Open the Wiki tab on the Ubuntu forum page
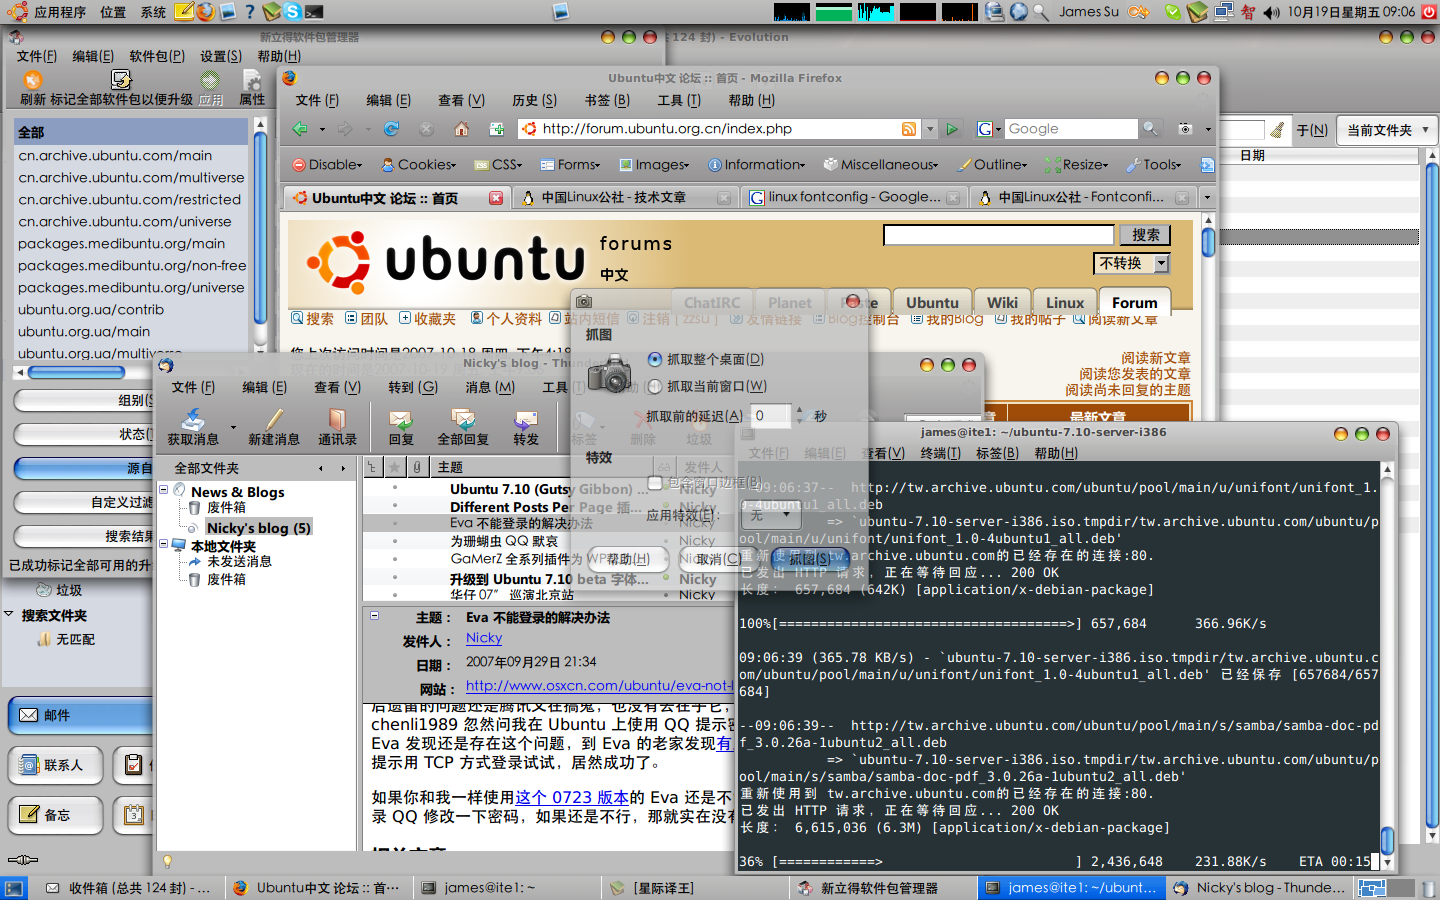1440x900 pixels. point(1002,302)
